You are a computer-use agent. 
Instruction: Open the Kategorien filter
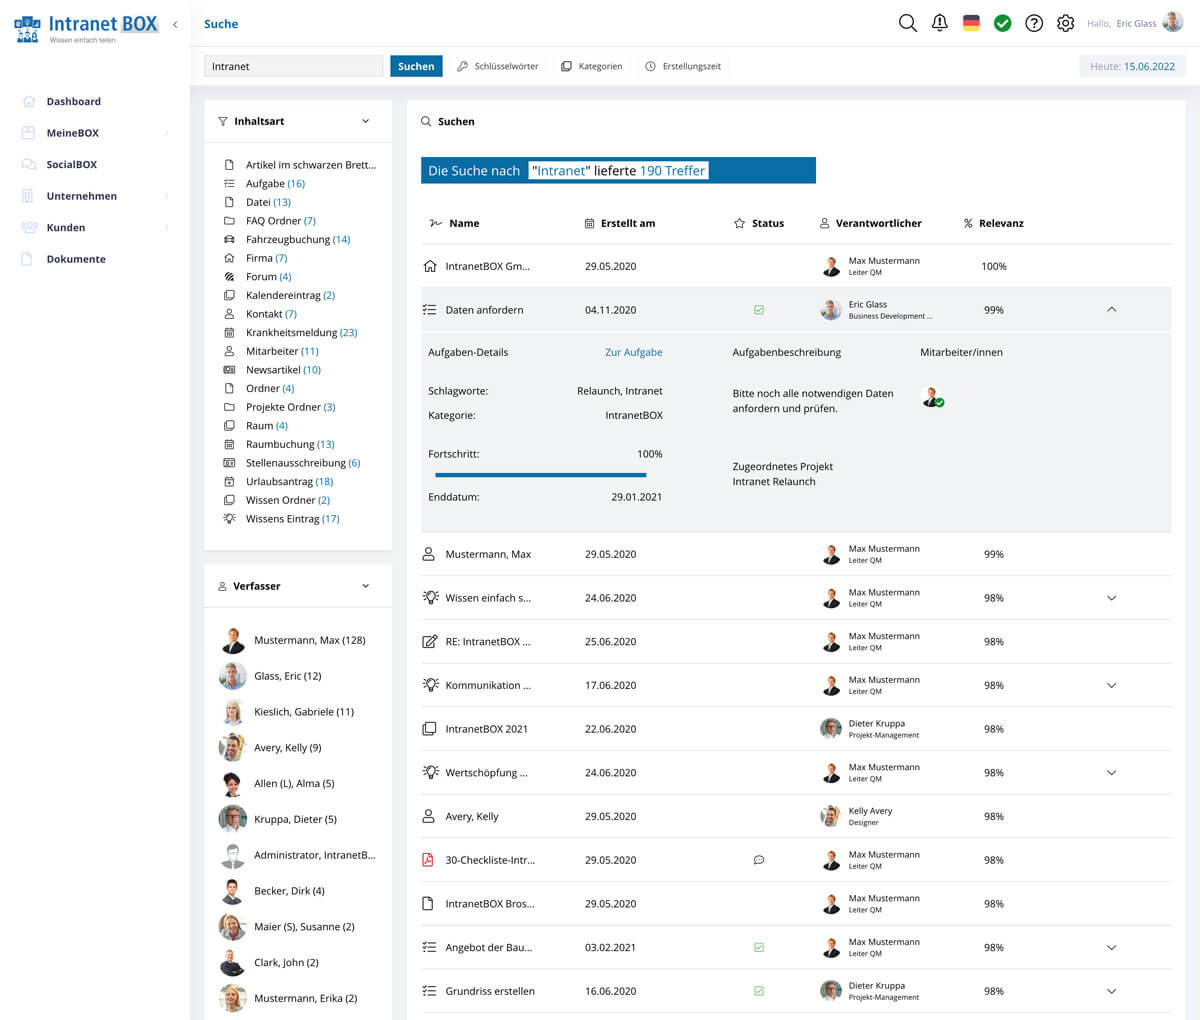(x=591, y=66)
